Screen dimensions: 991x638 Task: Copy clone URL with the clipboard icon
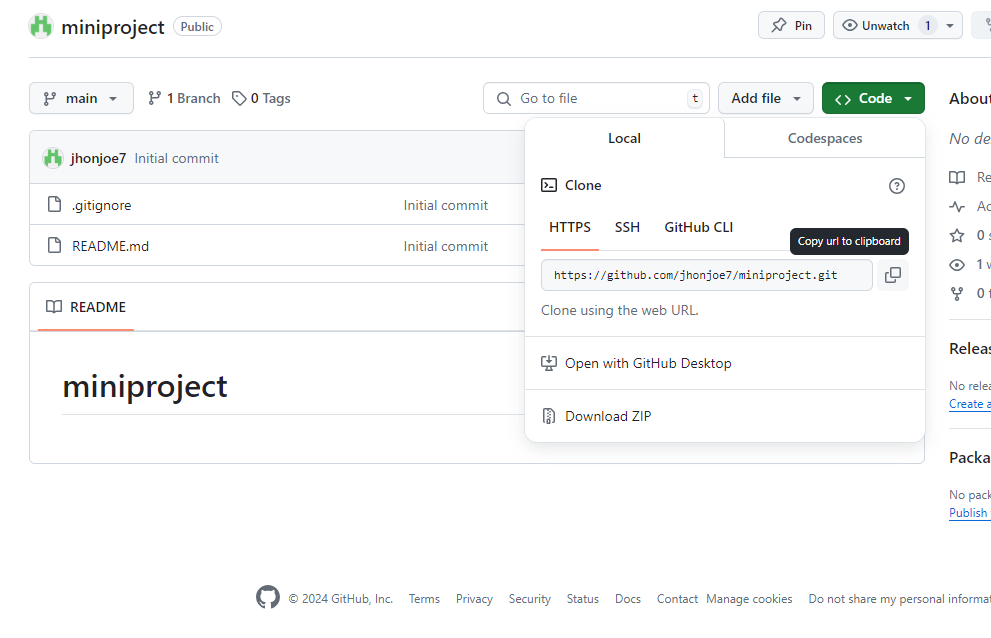coord(892,275)
